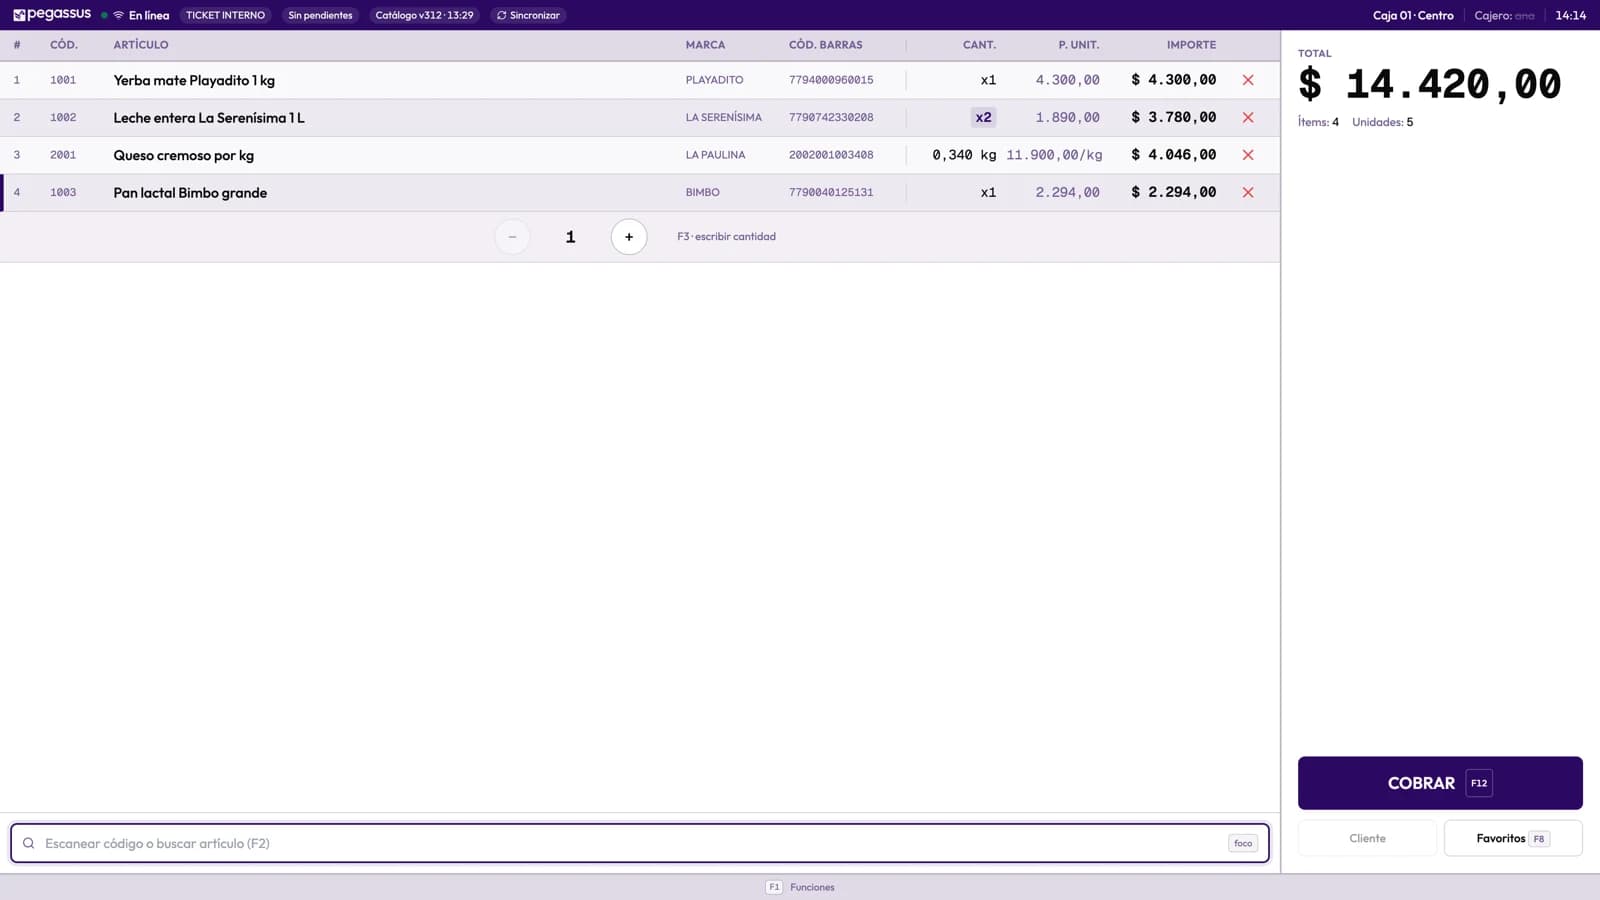Click the COBRAR button
This screenshot has height=900, width=1600.
click(1440, 783)
